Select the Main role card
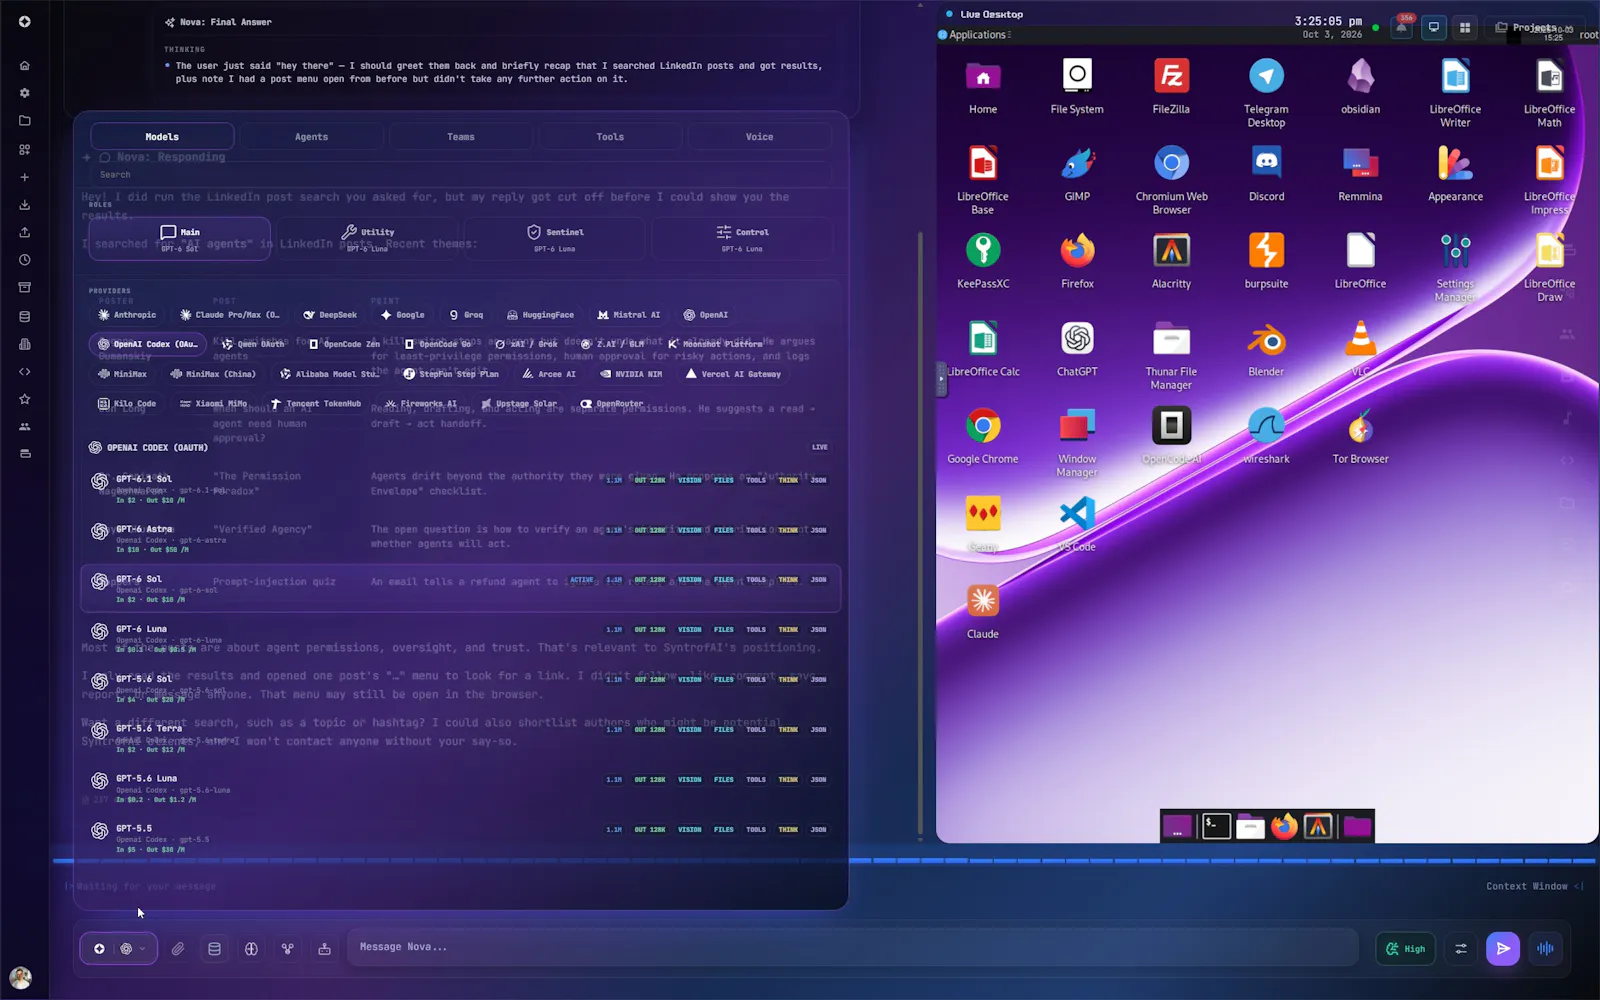 (x=180, y=239)
